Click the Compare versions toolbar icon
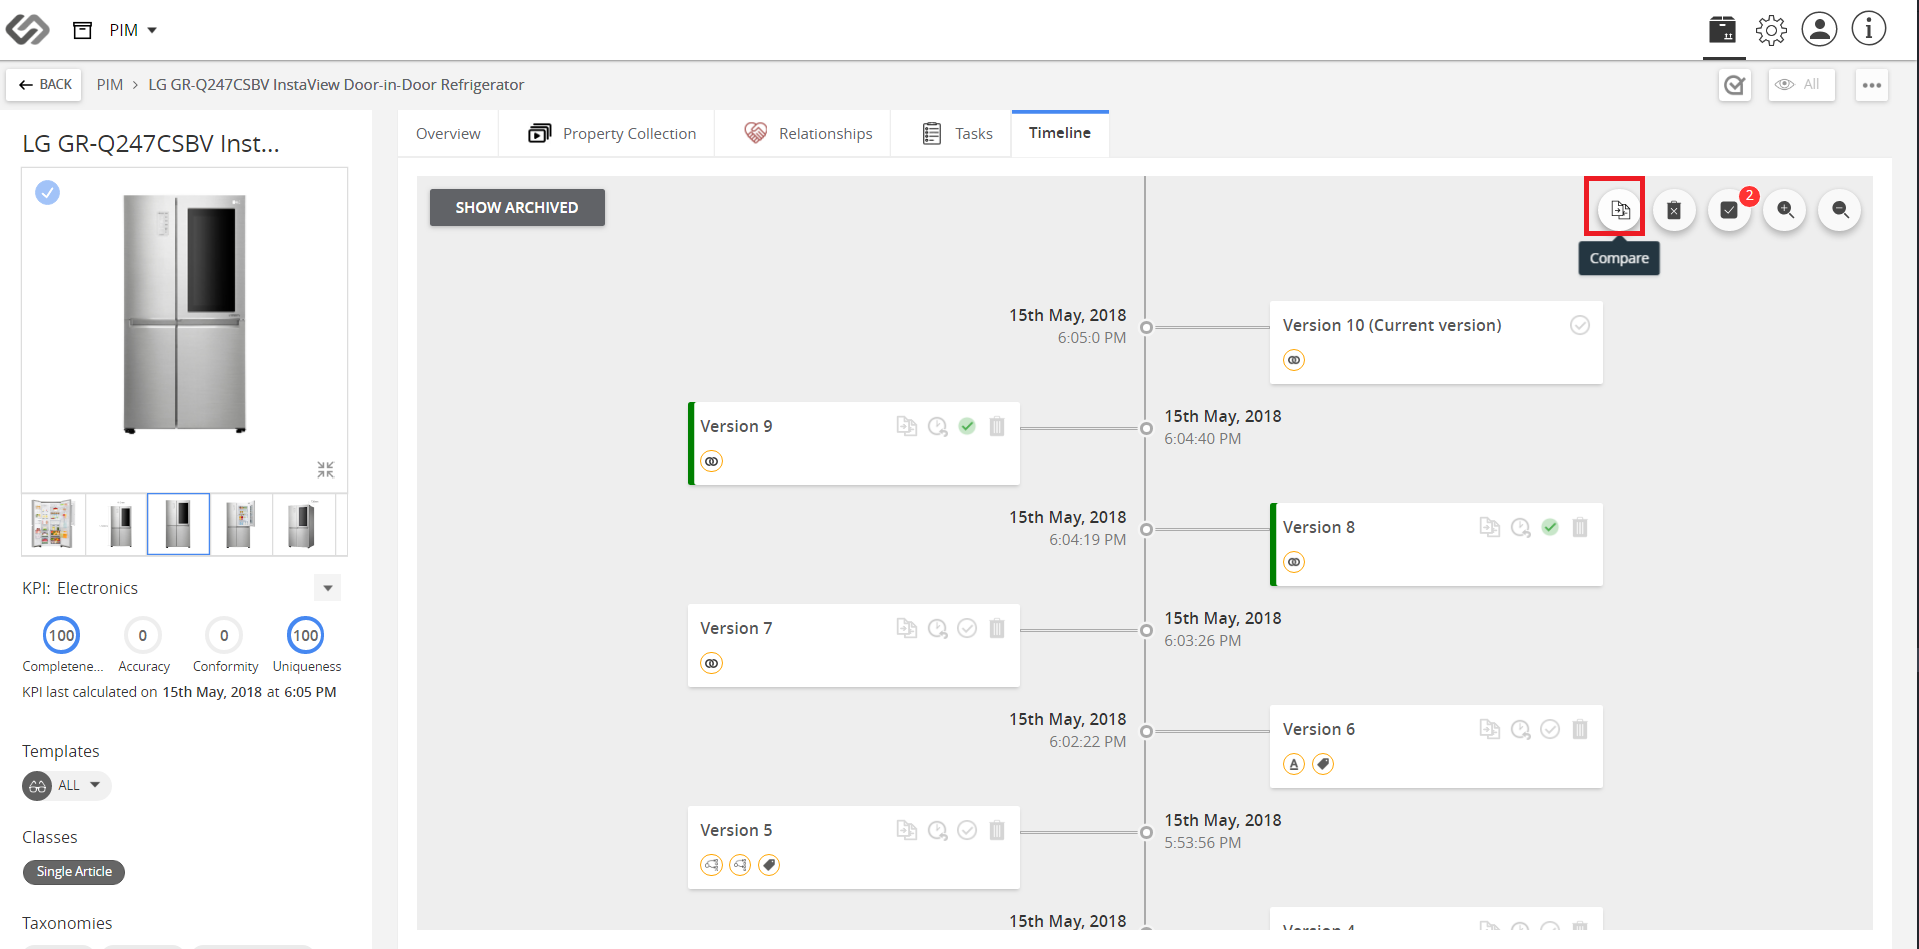 tap(1620, 210)
